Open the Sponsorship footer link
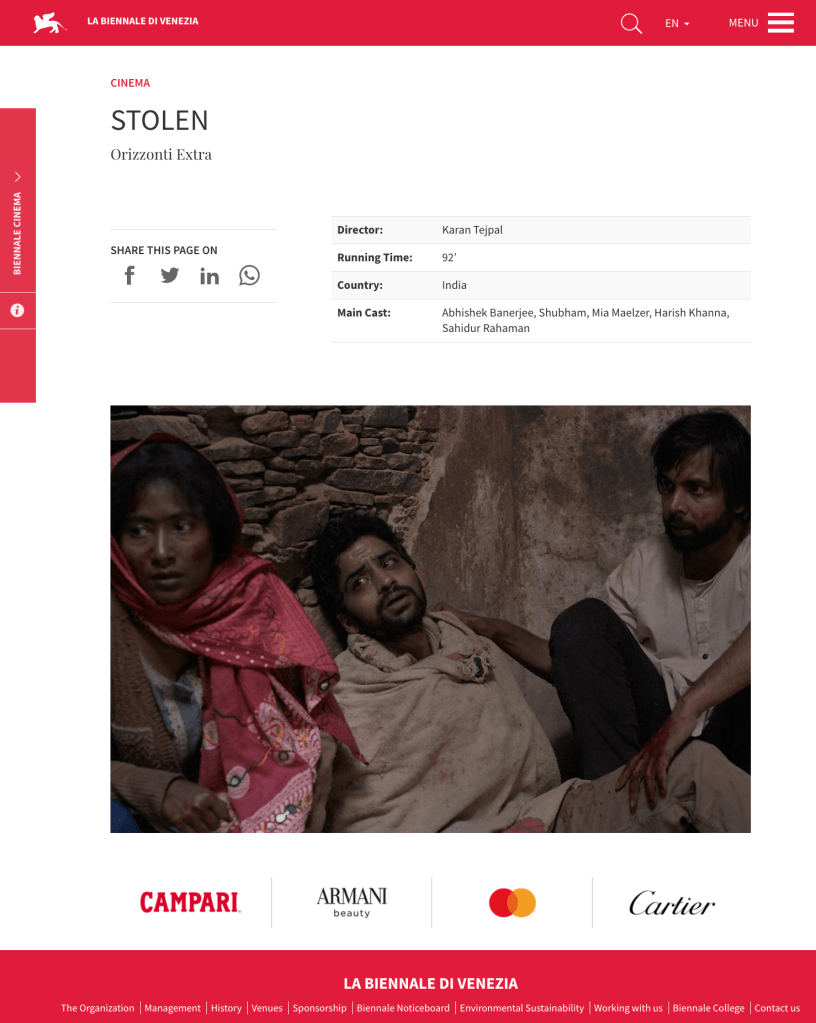Image resolution: width=816 pixels, height=1023 pixels. pos(320,1008)
